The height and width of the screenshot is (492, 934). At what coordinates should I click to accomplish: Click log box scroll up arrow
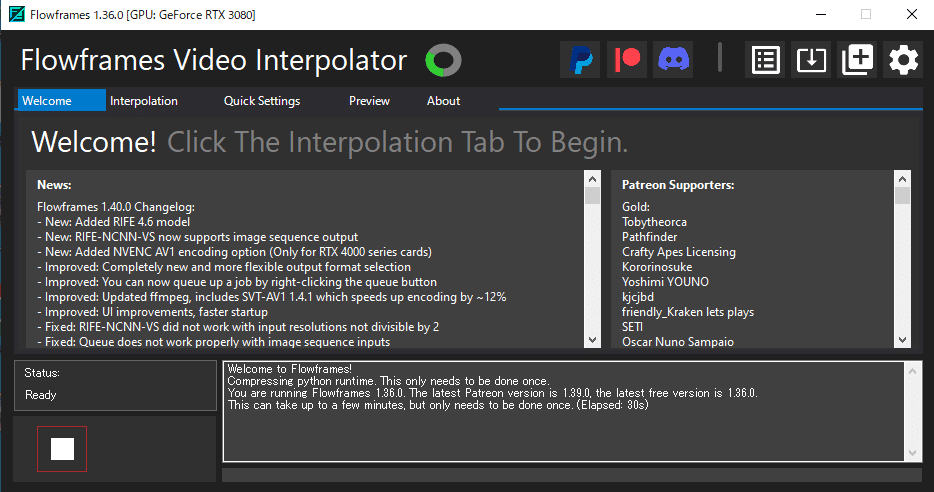[x=912, y=371]
